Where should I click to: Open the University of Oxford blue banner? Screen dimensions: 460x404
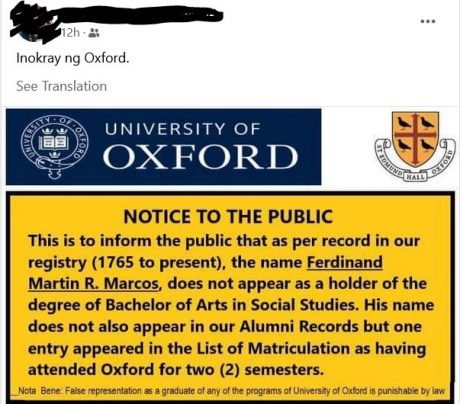(x=164, y=147)
